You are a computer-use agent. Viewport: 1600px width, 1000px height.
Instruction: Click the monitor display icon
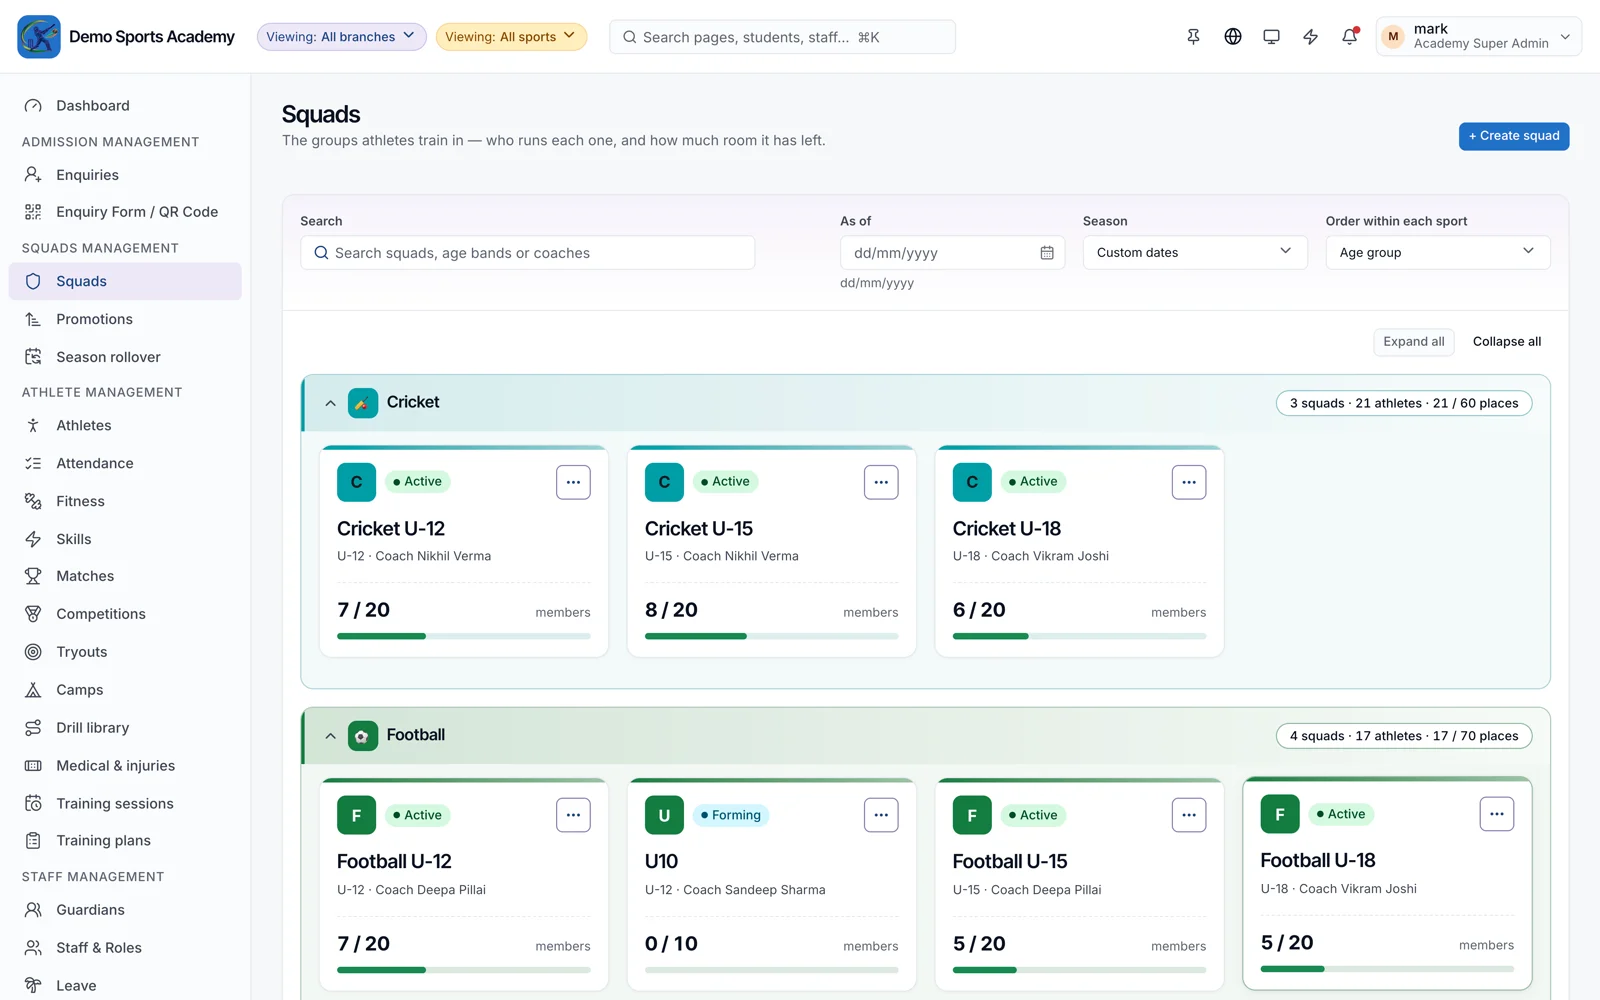tap(1271, 37)
